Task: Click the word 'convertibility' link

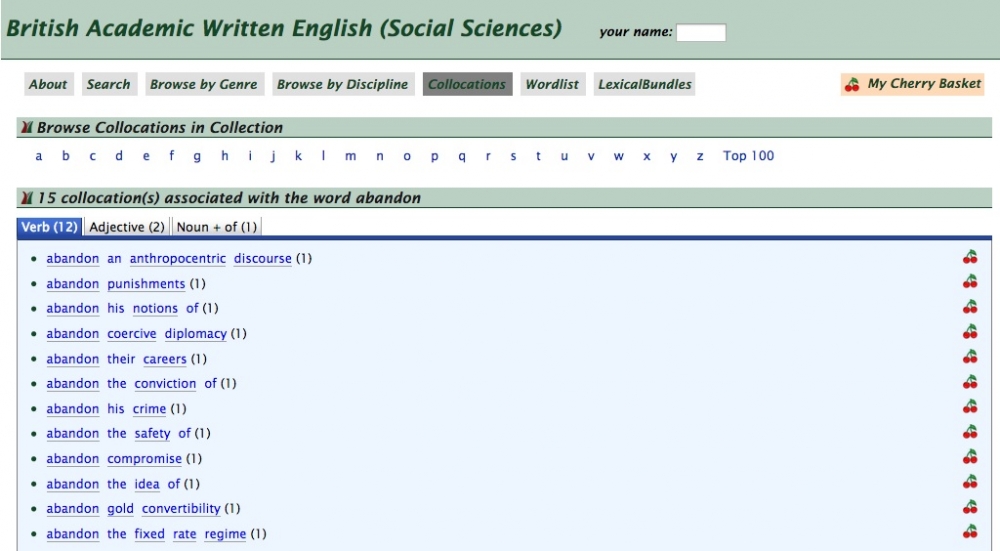Action: point(181,508)
